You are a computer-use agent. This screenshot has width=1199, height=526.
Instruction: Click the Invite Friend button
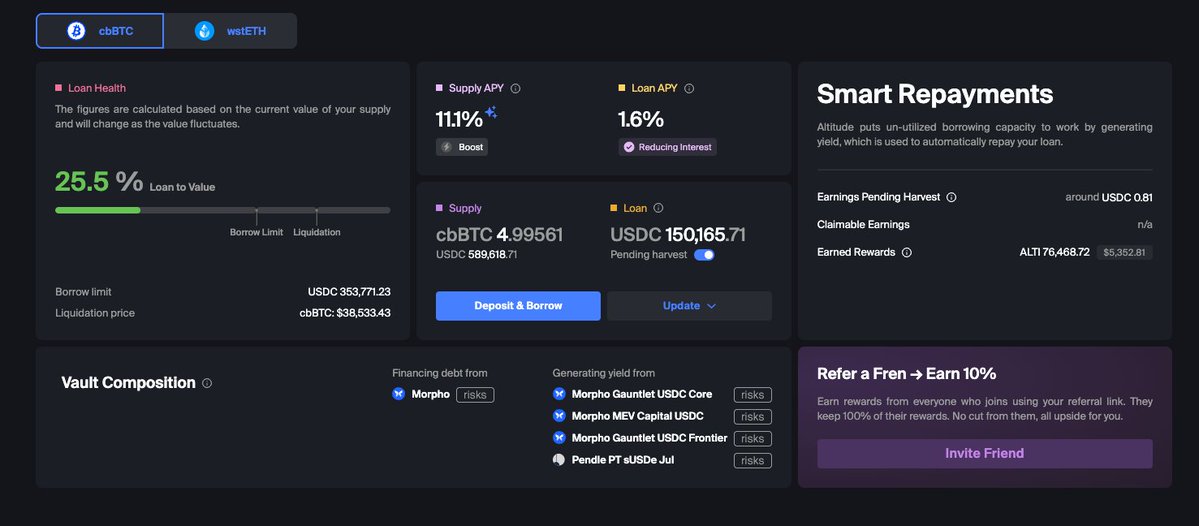click(x=985, y=453)
